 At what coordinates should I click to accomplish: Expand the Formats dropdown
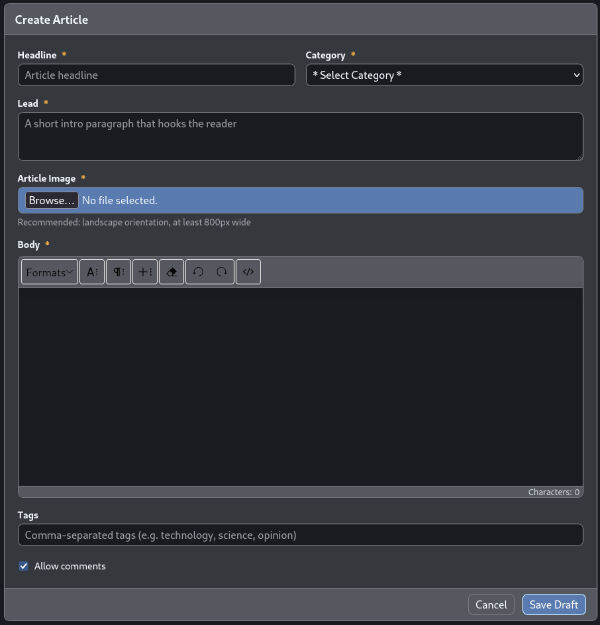49,272
